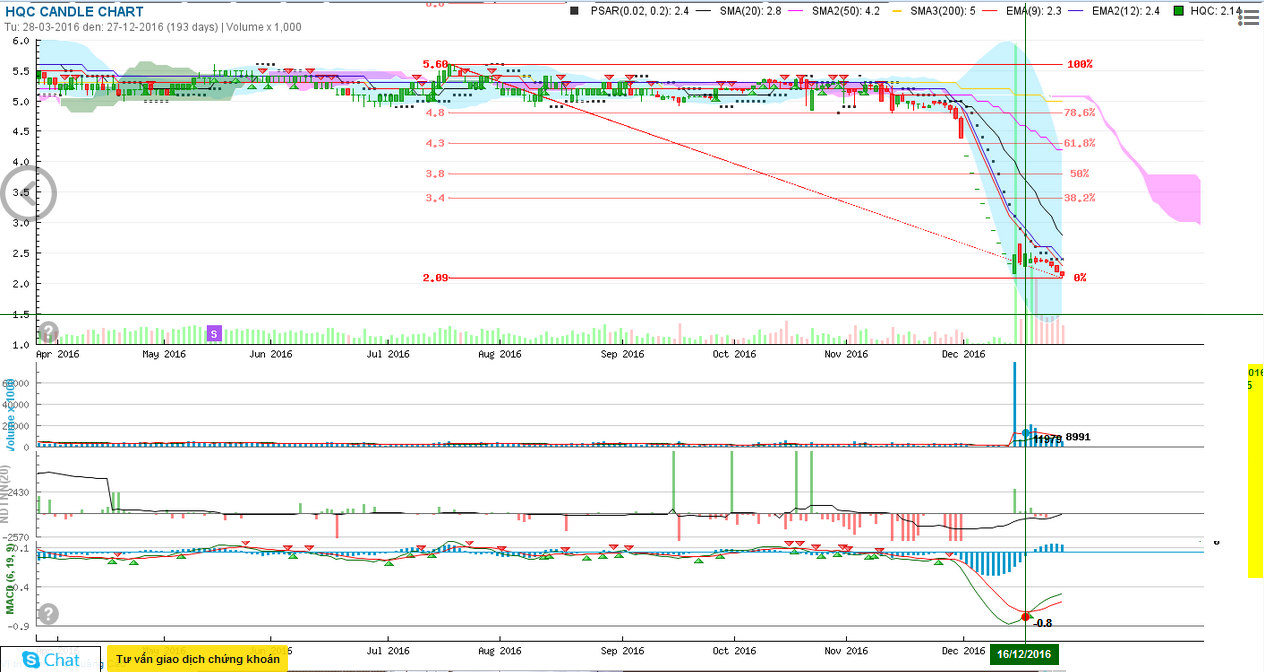1264x672 pixels.
Task: Click the help question mark in the MACD panel
Action: (x=48, y=614)
